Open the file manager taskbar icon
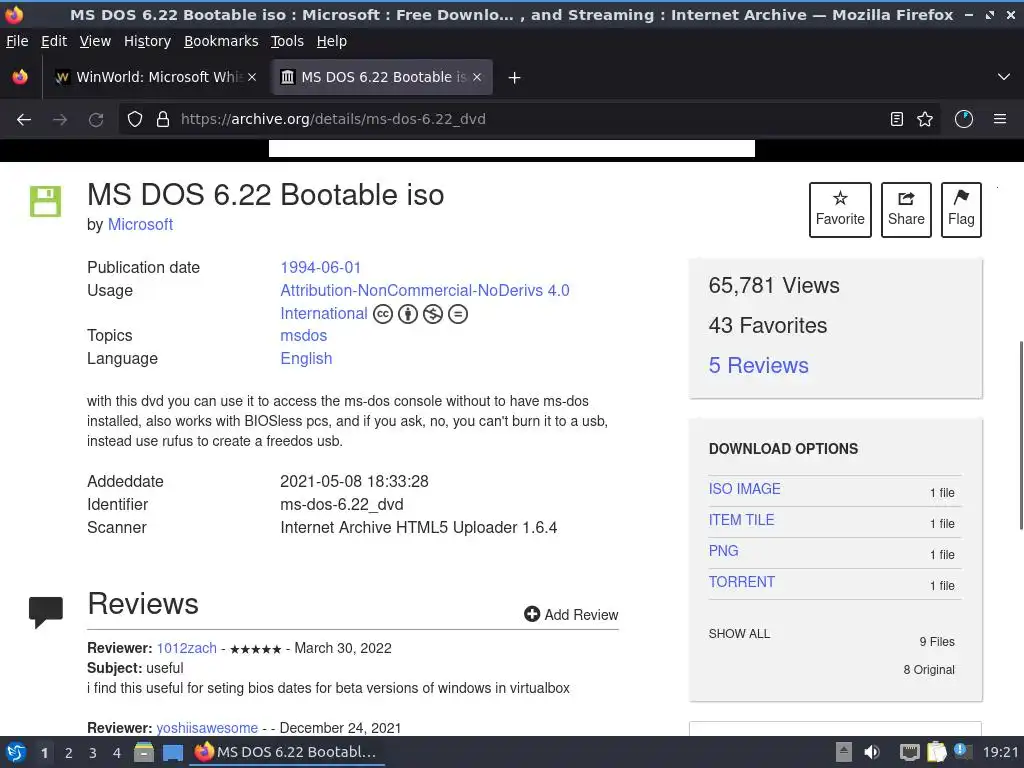This screenshot has height=768, width=1024. [144, 752]
